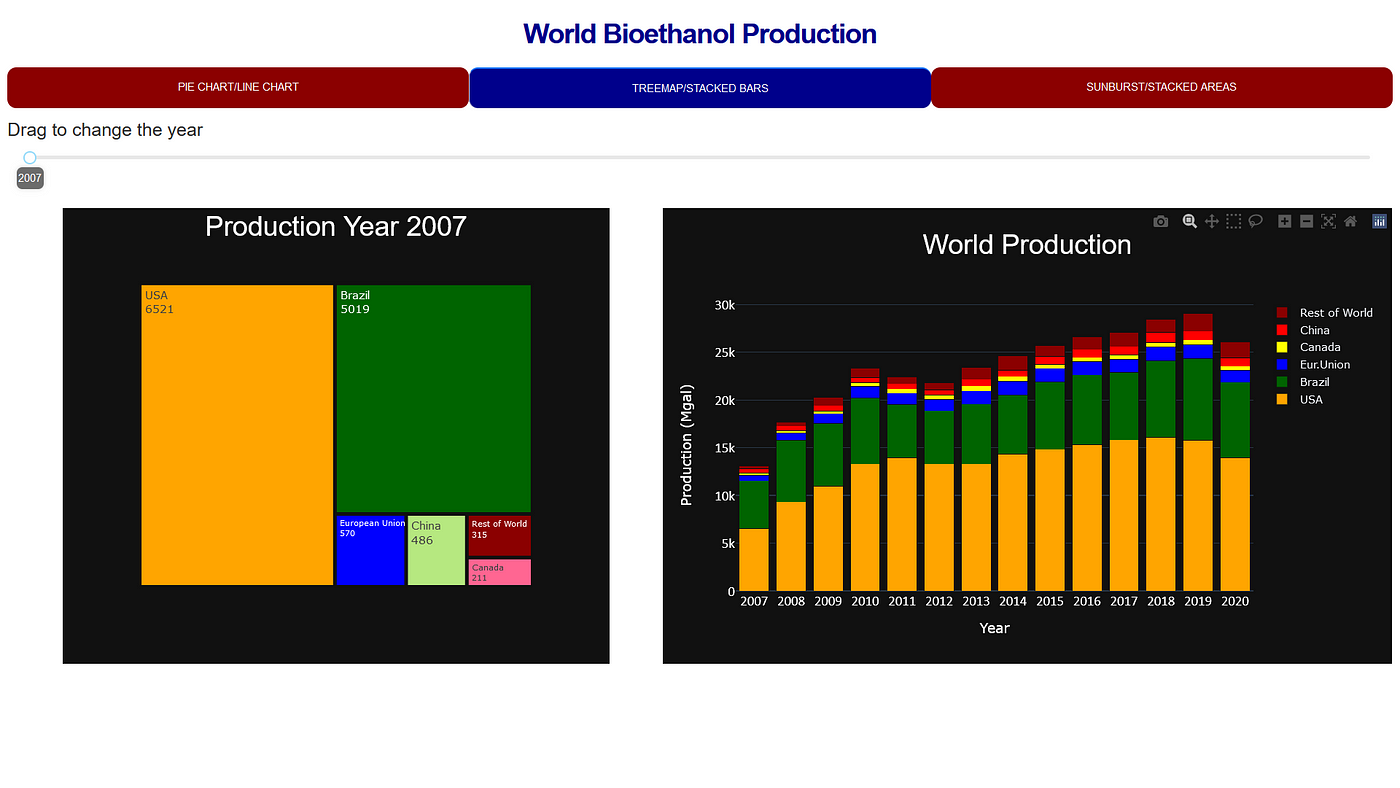The width and height of the screenshot is (1400, 788).
Task: Toggle Eur.Union legend entry
Action: (x=1313, y=365)
